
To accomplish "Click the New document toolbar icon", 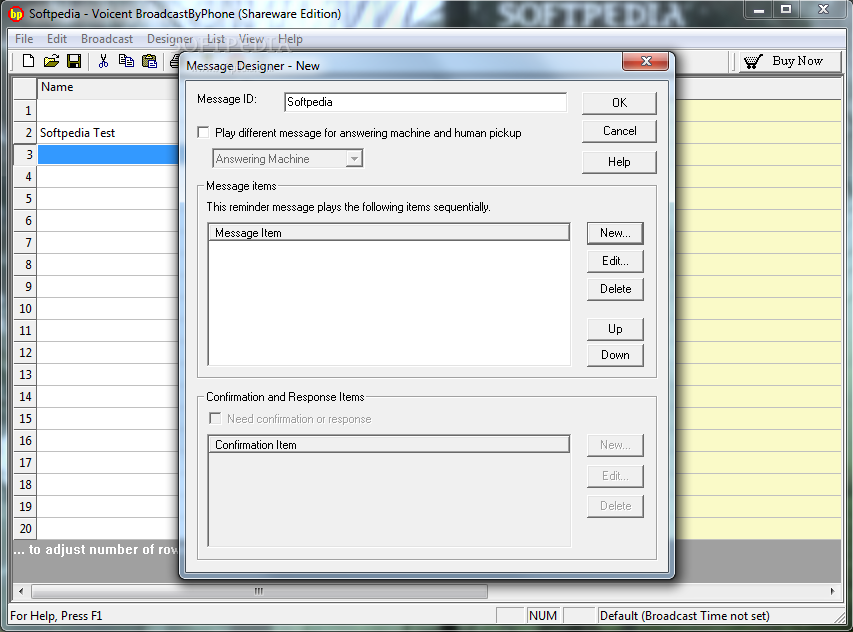I will 28,61.
